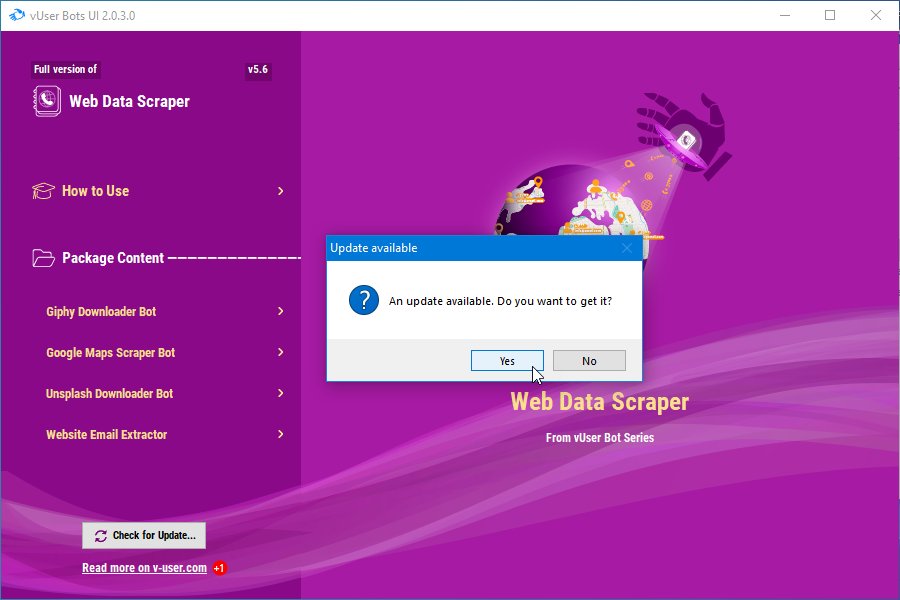The width and height of the screenshot is (900, 600).
Task: Open Website Email Extractor
Action: [x=107, y=435]
